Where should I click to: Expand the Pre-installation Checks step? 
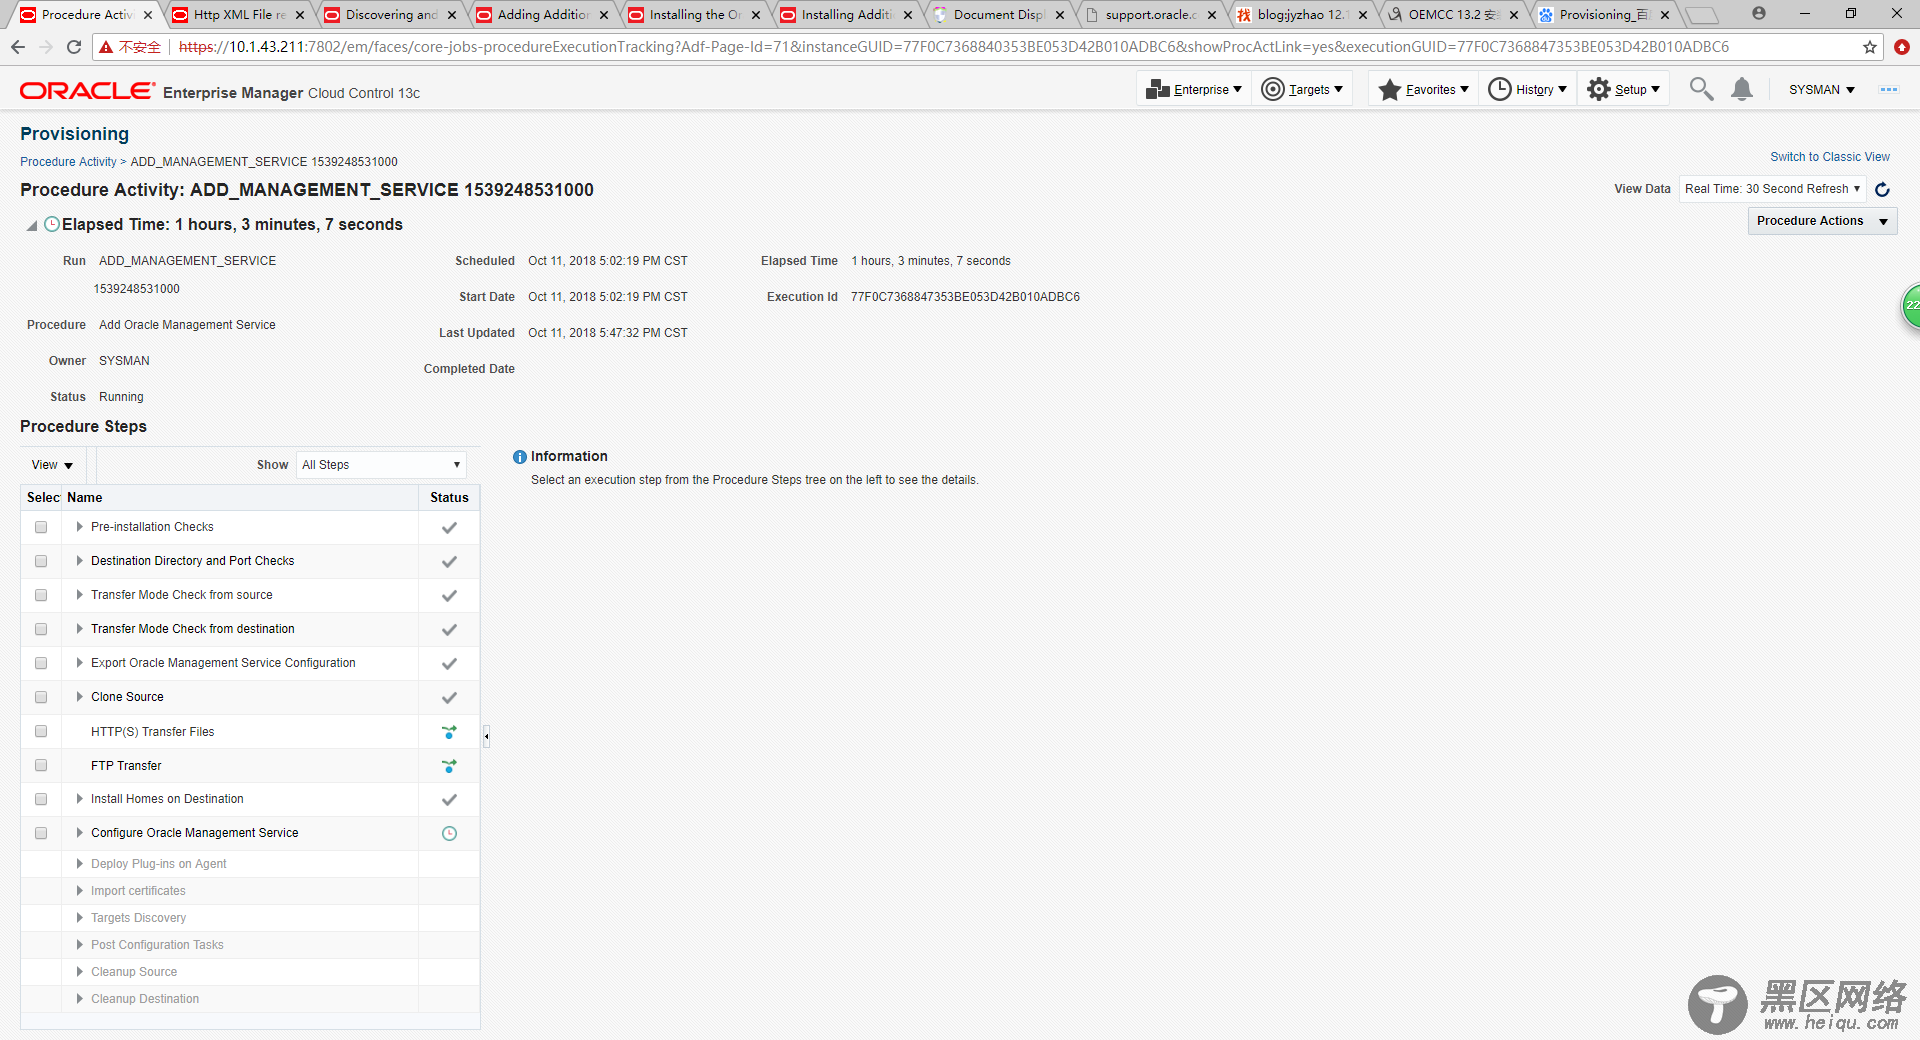[79, 527]
